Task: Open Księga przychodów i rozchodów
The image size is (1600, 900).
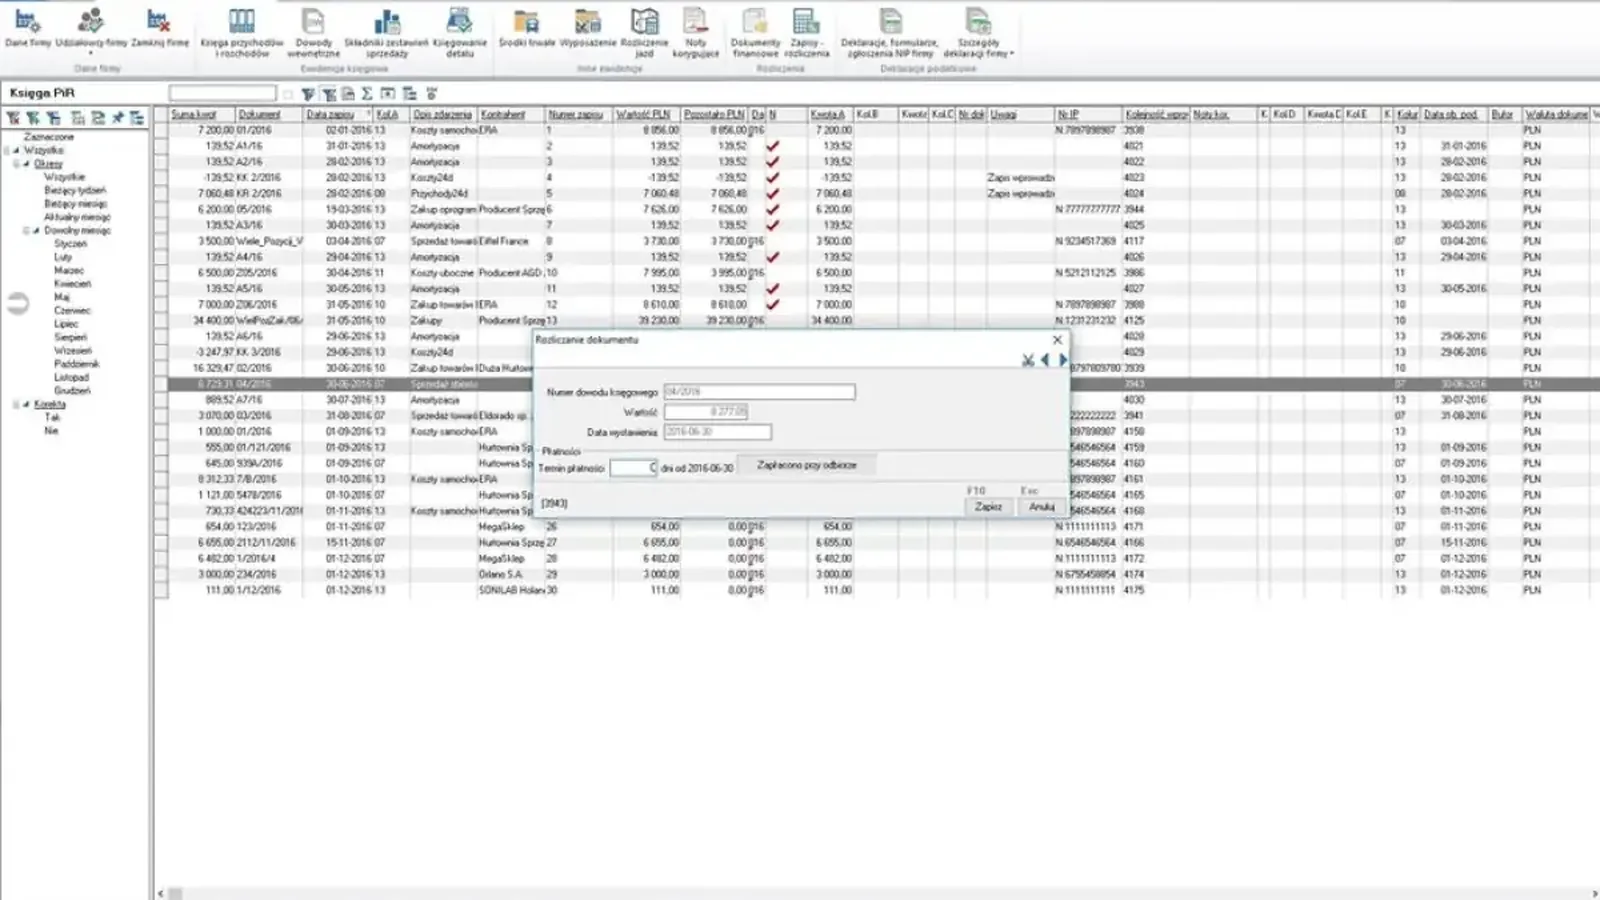Action: click(x=242, y=33)
